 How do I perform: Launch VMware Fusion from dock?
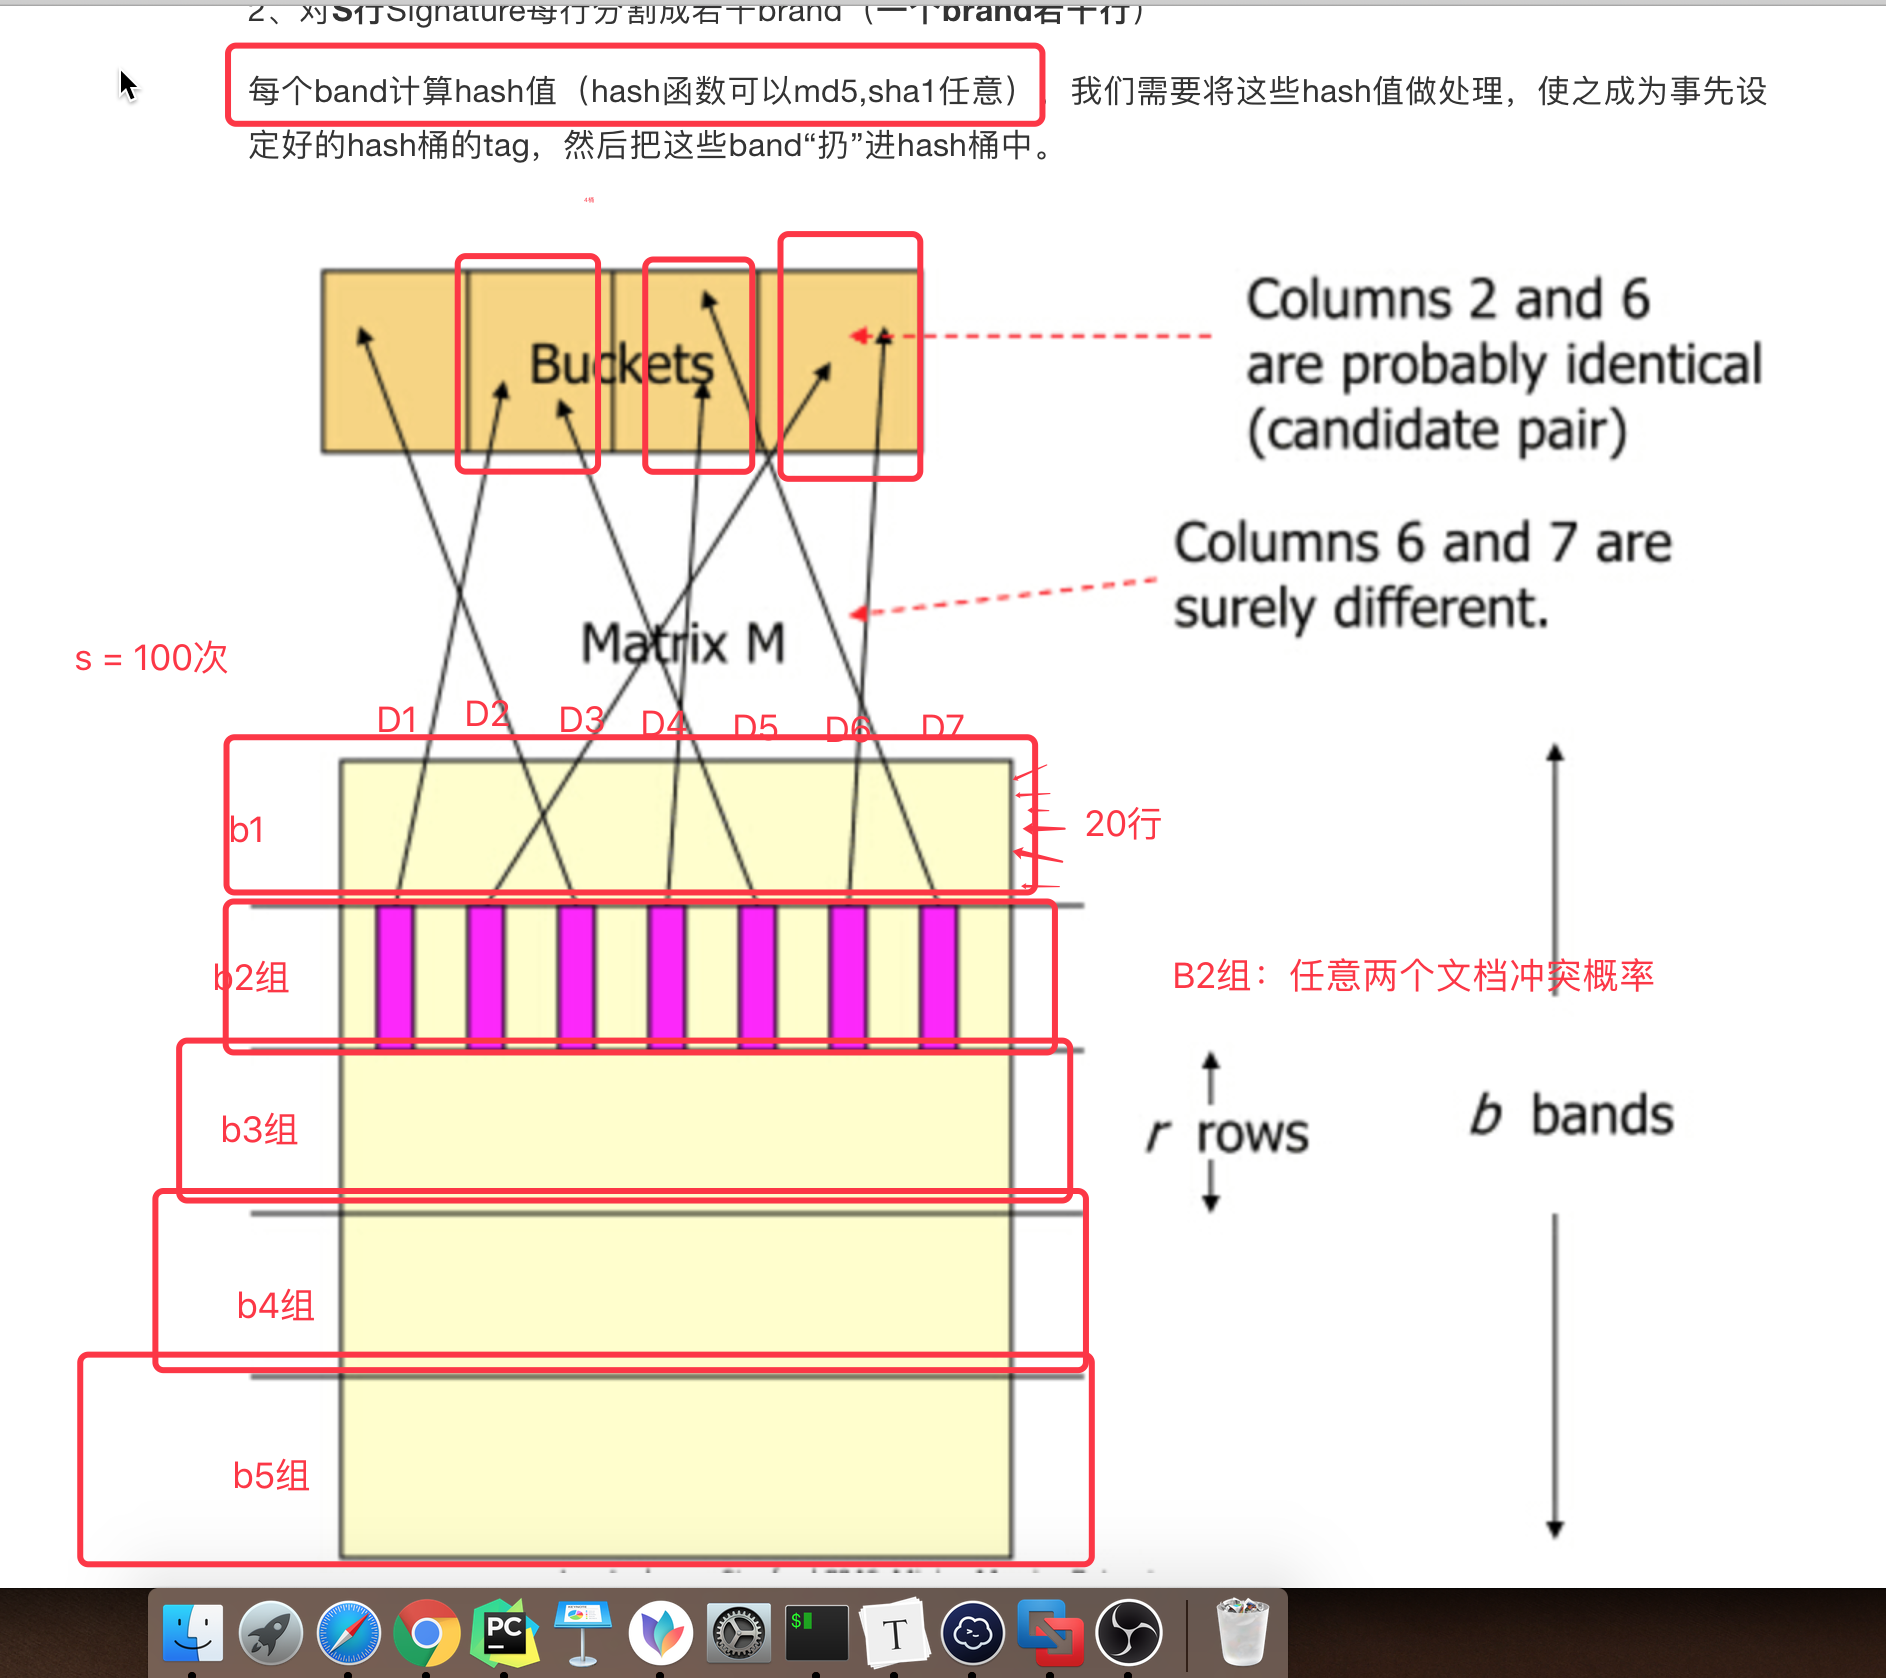click(1050, 1632)
